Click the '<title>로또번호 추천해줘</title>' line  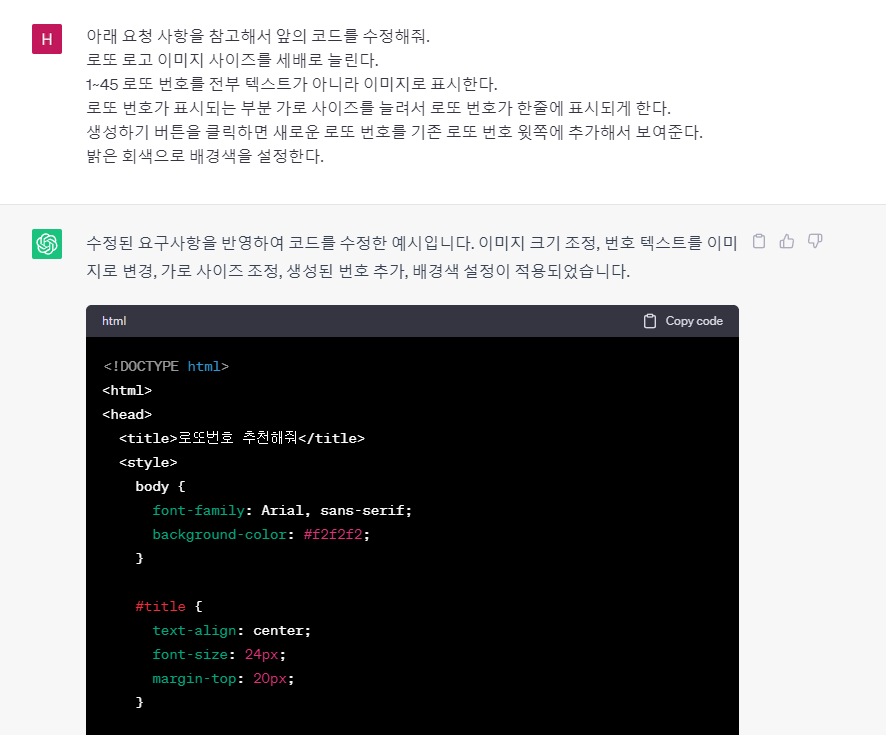[x=242, y=438]
